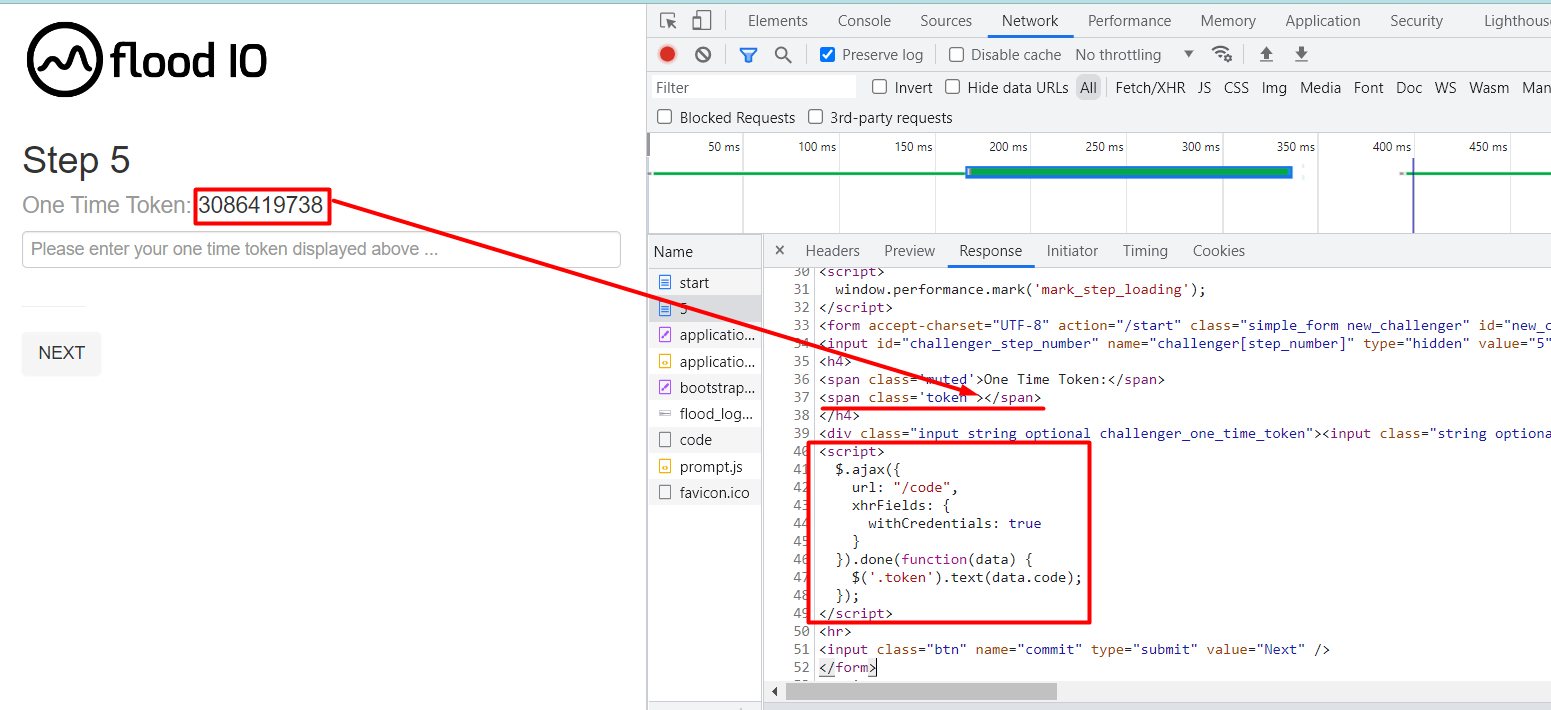
Task: Clear the network log
Action: pyautogui.click(x=703, y=54)
